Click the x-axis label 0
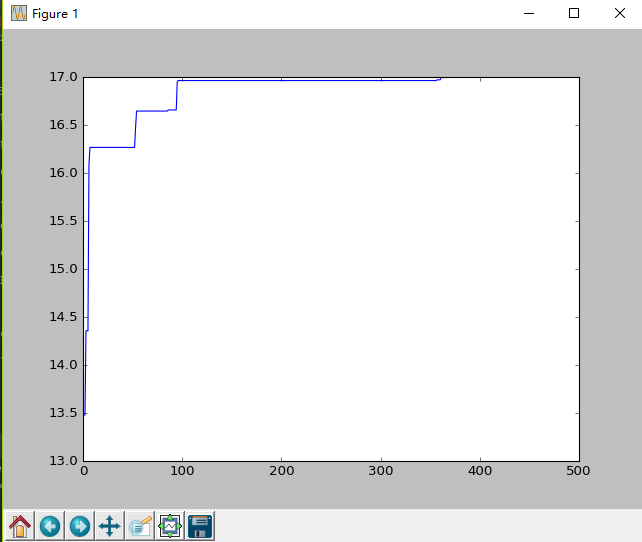Screen dimensions: 642x542 tap(84, 471)
